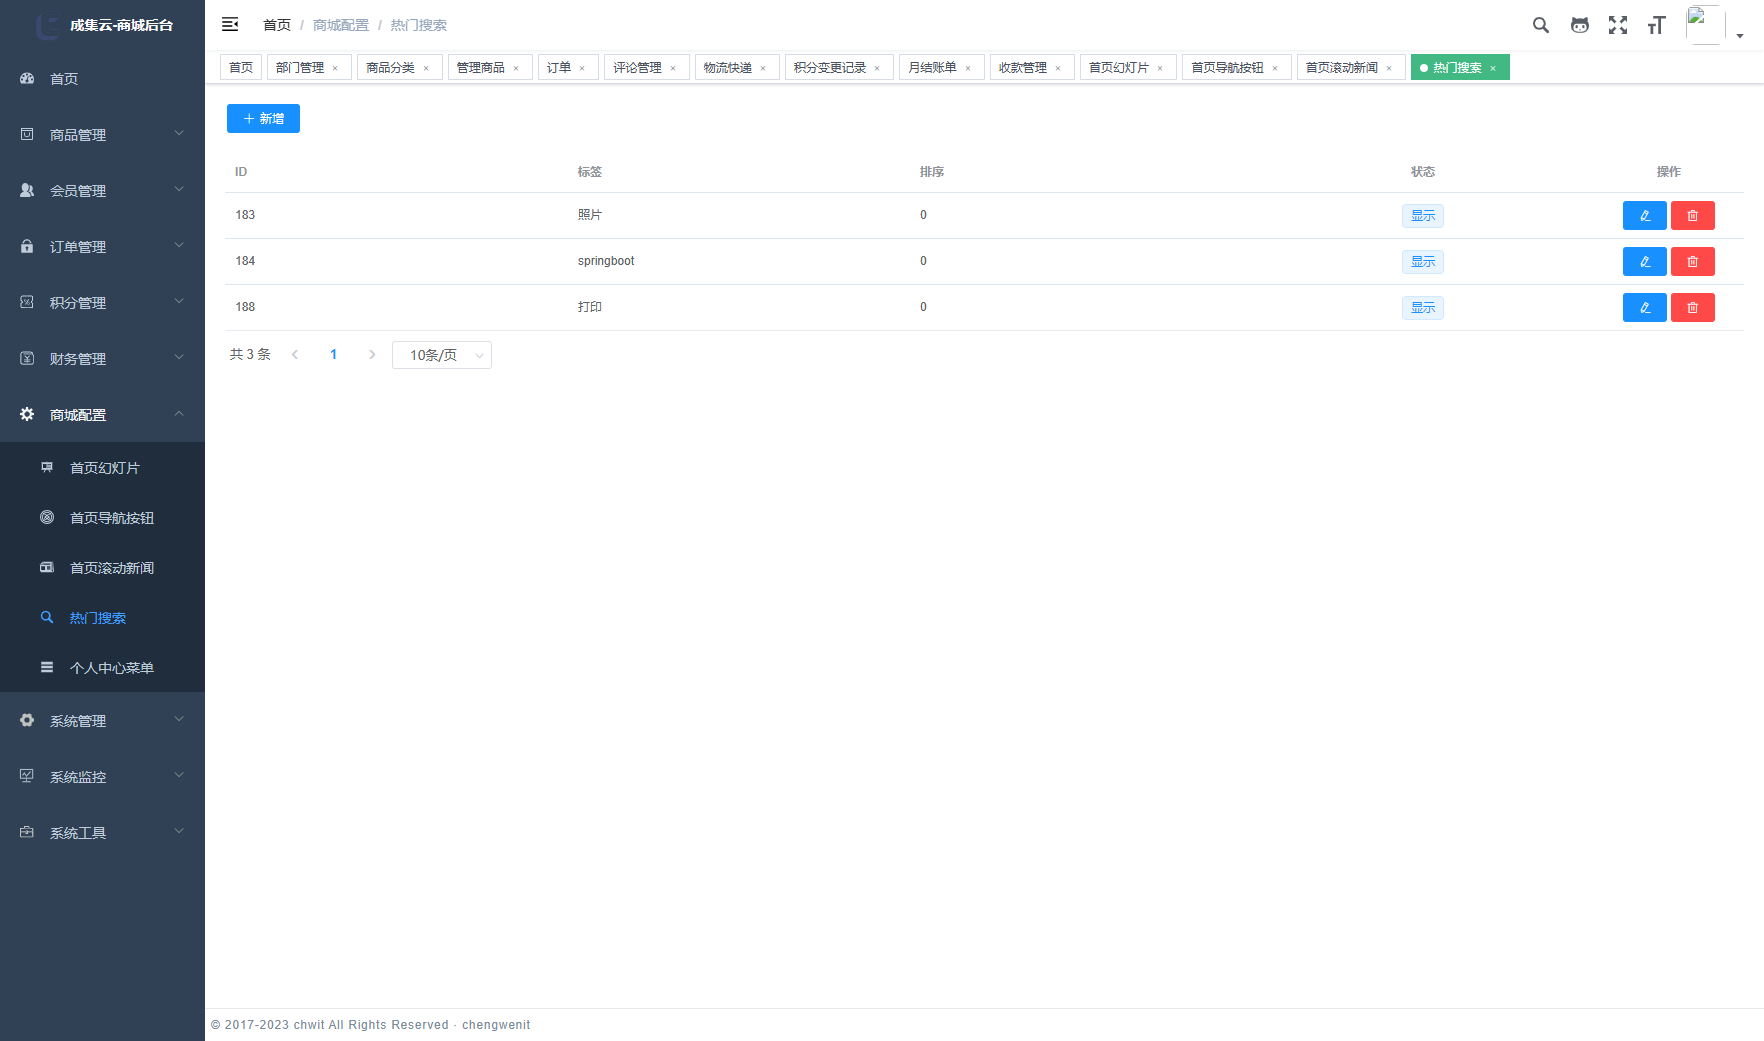This screenshot has width=1764, height=1041.
Task: Open 个人中心菜单 submenu item
Action: (102, 667)
